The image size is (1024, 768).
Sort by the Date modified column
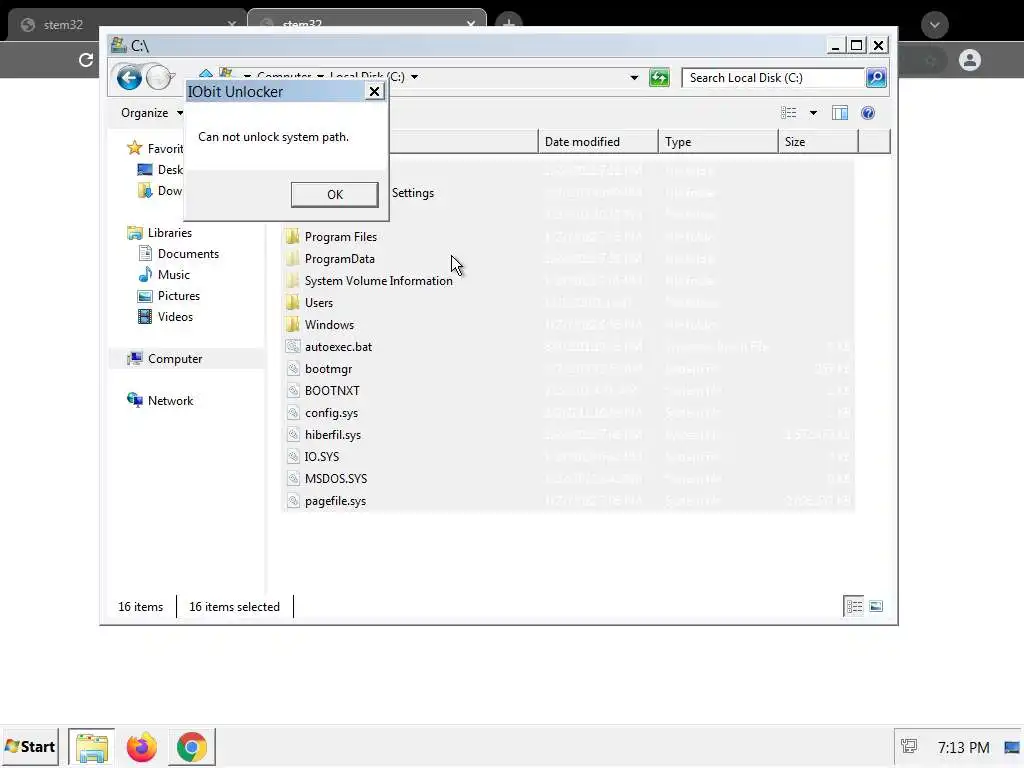pos(598,142)
